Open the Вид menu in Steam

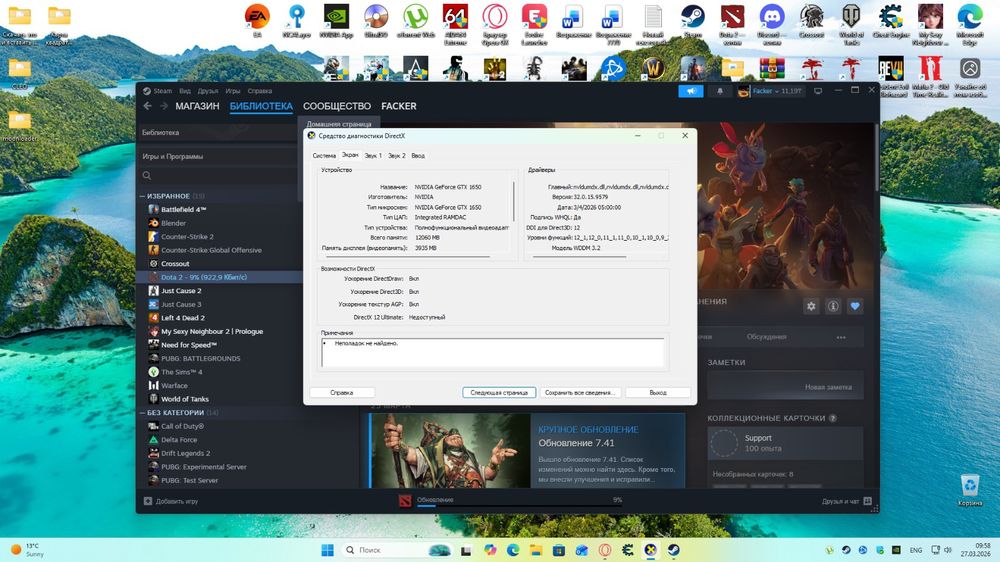[x=185, y=91]
